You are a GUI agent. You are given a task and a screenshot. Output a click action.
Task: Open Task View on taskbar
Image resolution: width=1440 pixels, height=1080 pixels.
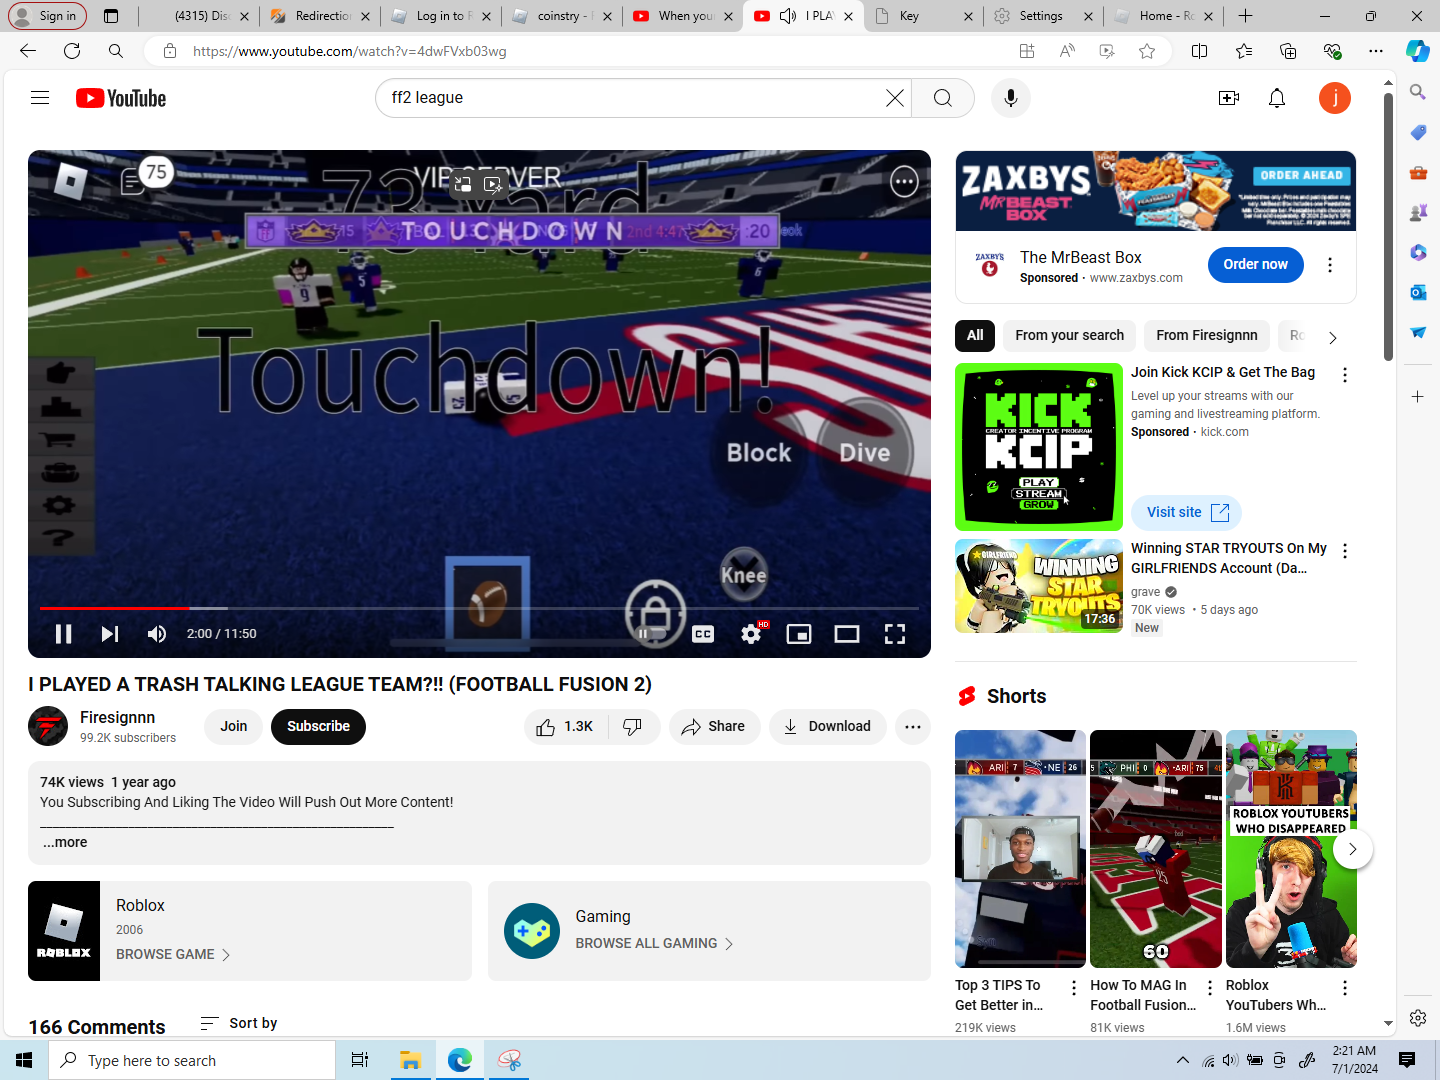click(x=360, y=1060)
